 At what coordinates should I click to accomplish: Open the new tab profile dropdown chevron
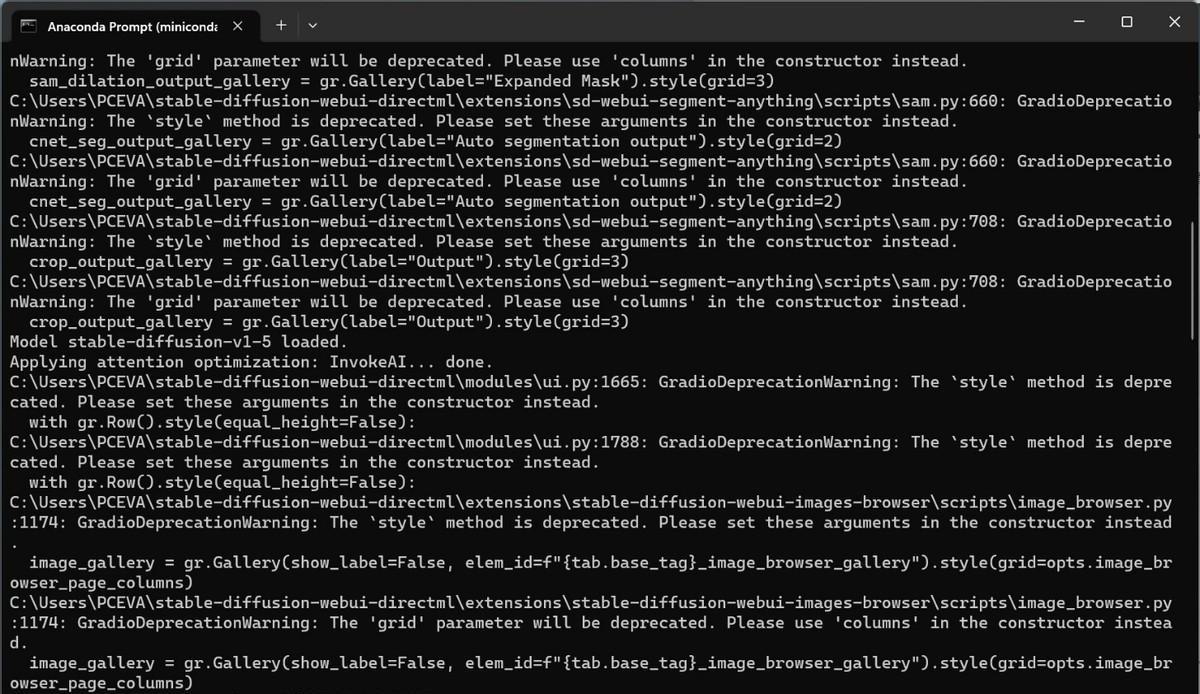tap(313, 25)
